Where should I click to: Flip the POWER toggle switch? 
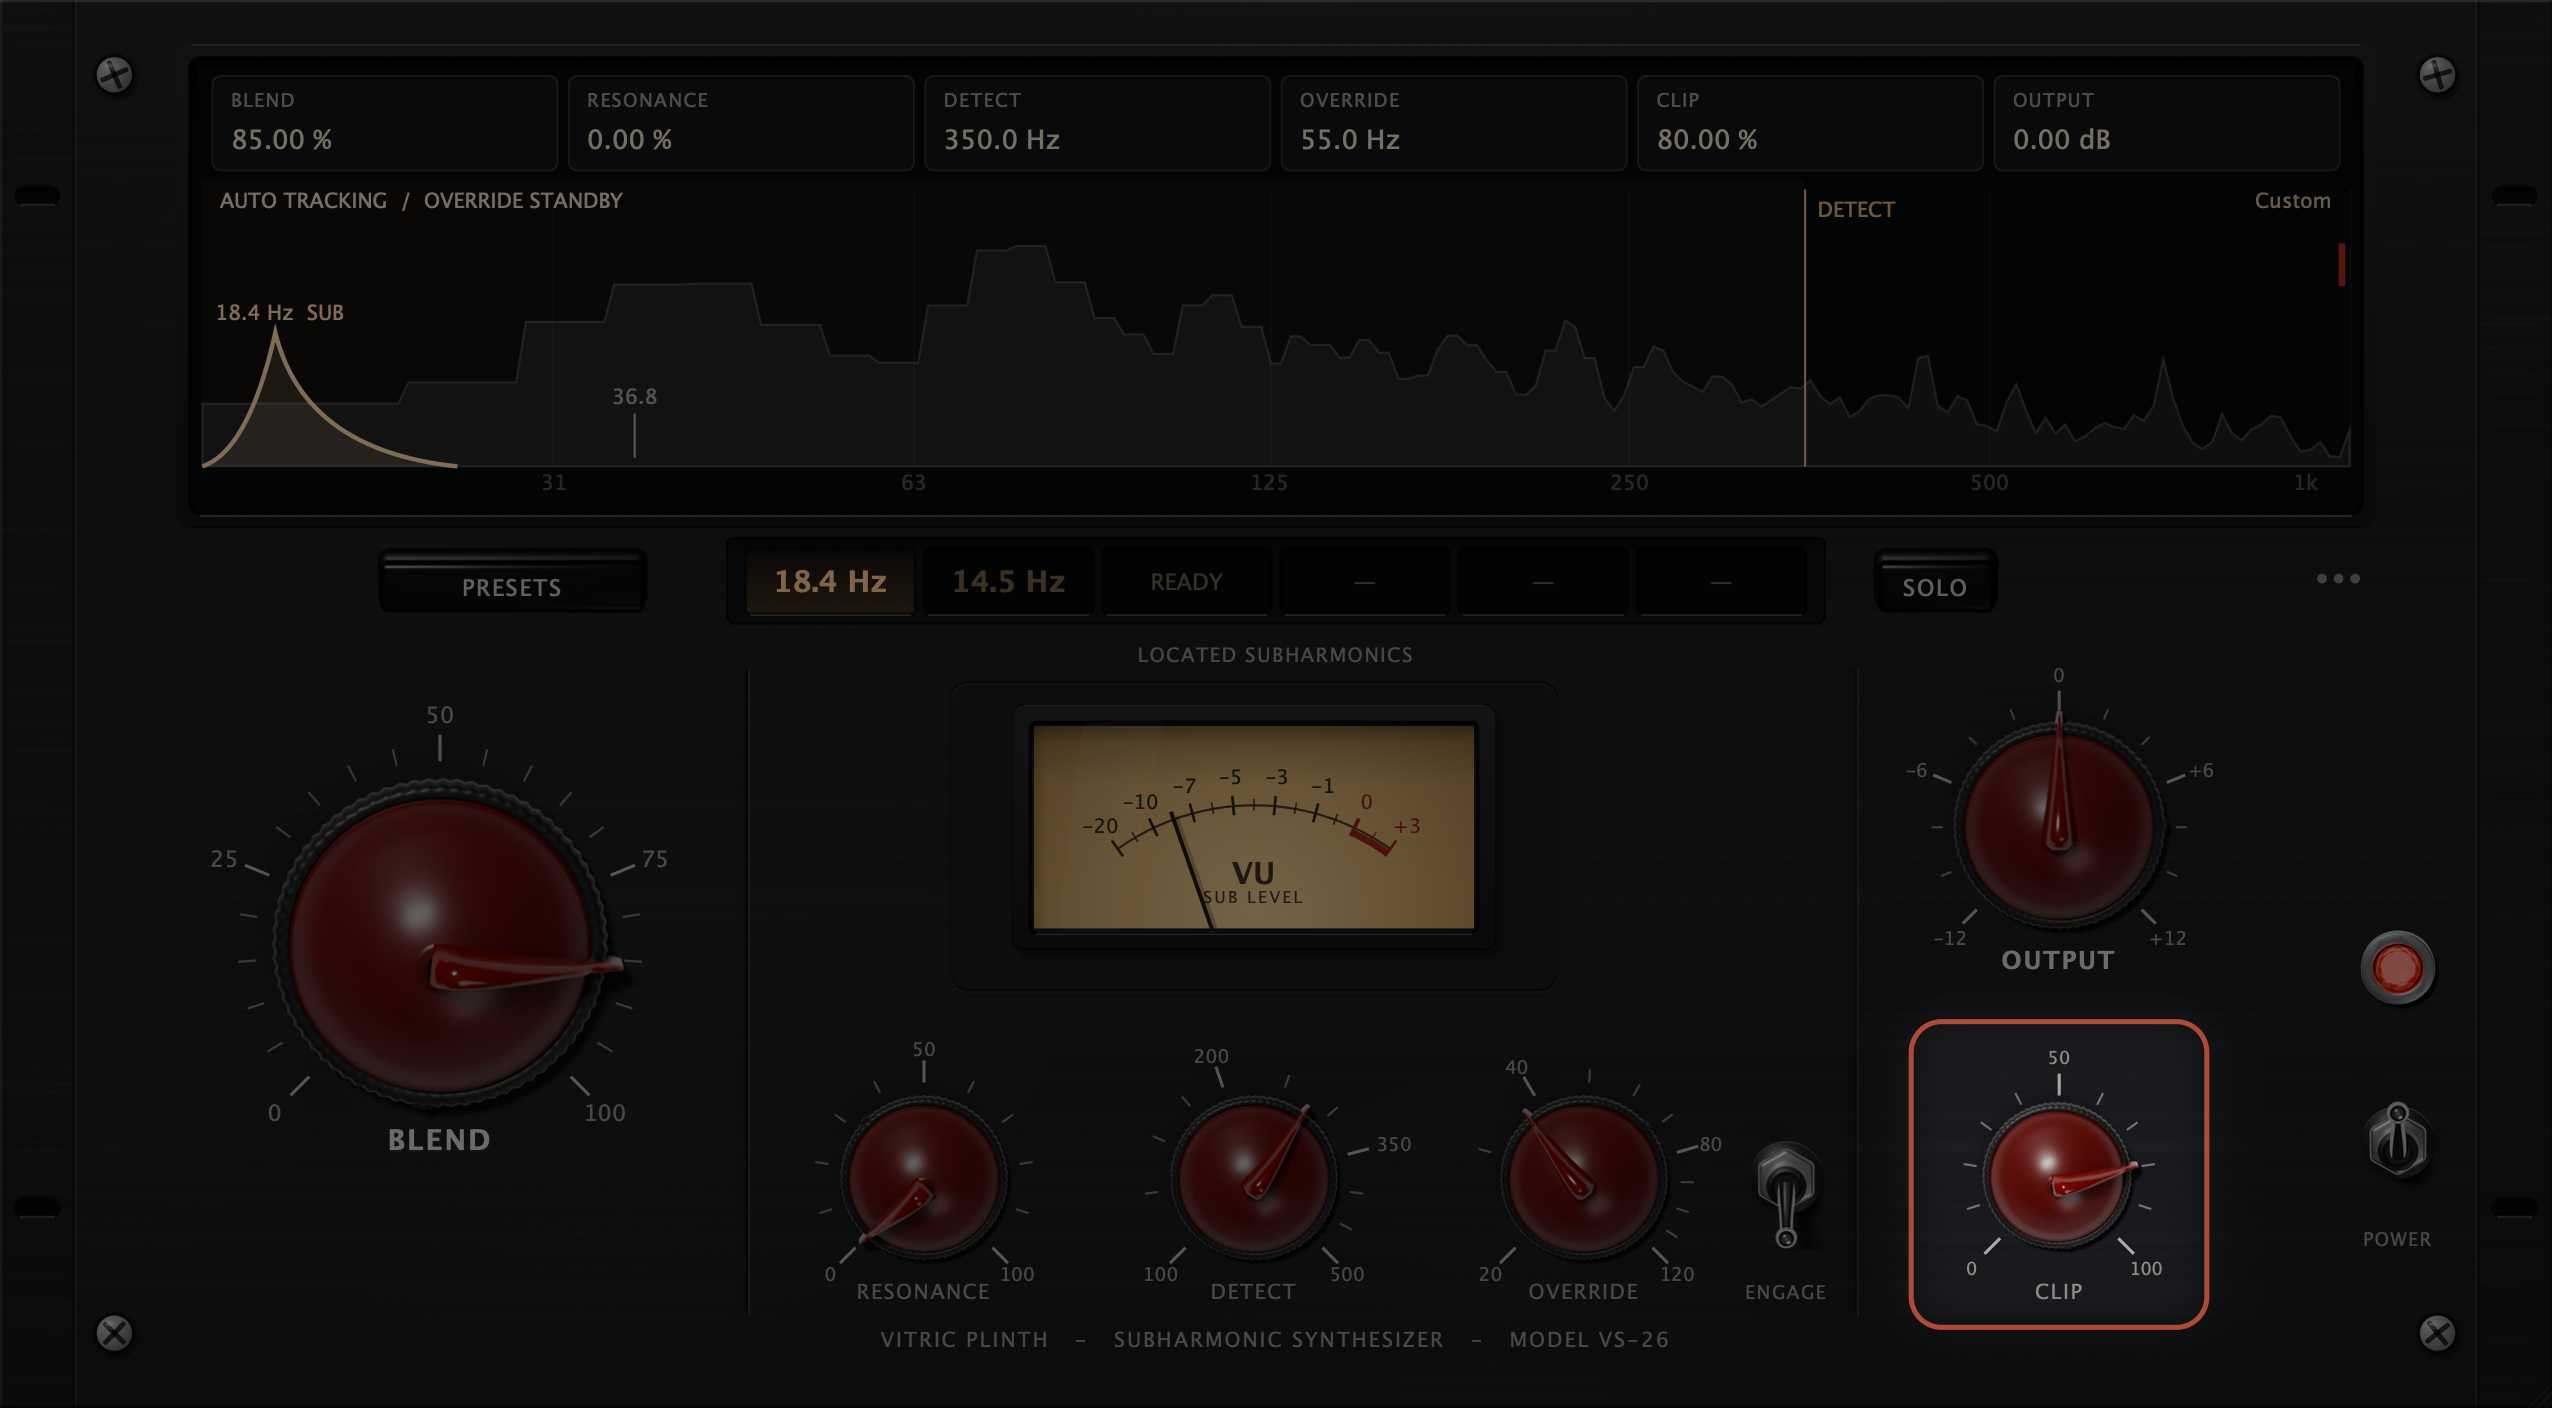(x=2397, y=1140)
